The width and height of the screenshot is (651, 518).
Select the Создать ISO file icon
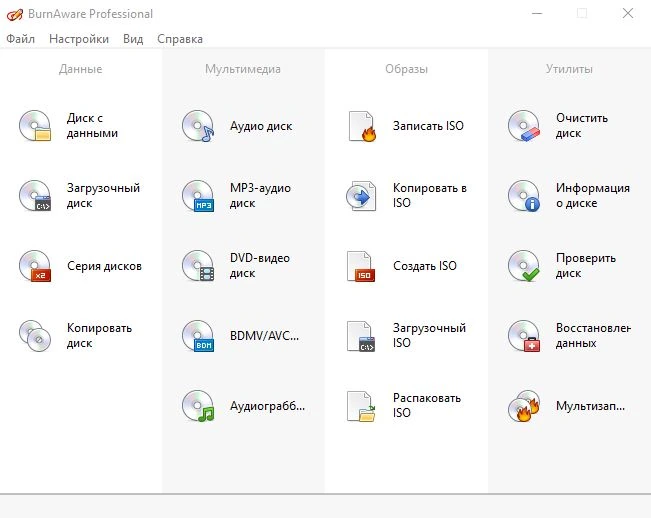tap(361, 266)
